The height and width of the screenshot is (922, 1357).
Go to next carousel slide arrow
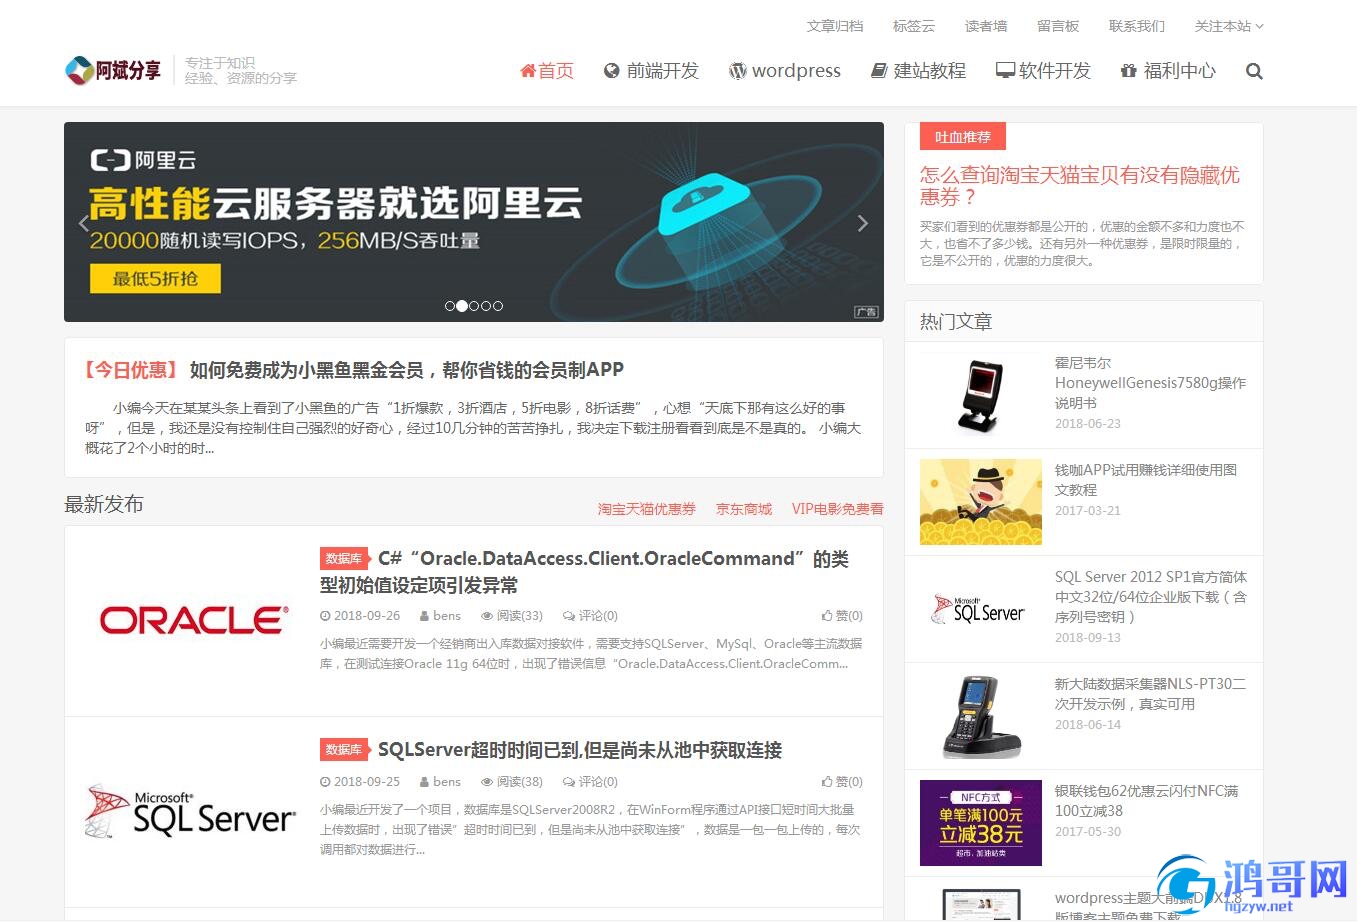pos(863,223)
